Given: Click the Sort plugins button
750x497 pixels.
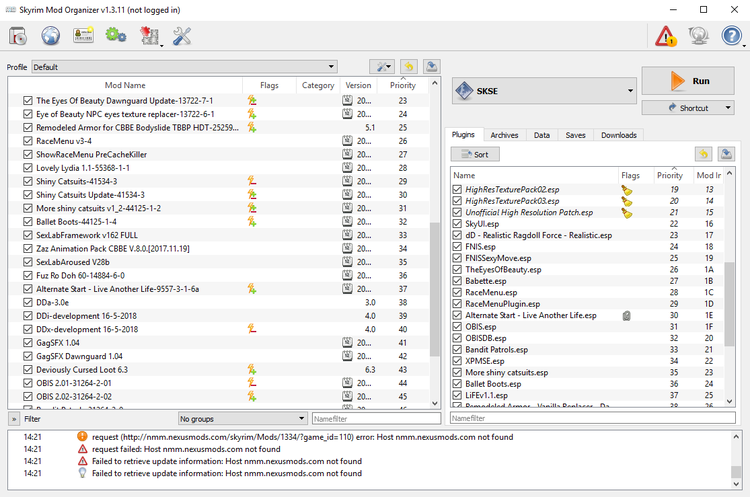Looking at the screenshot, I should [x=475, y=154].
